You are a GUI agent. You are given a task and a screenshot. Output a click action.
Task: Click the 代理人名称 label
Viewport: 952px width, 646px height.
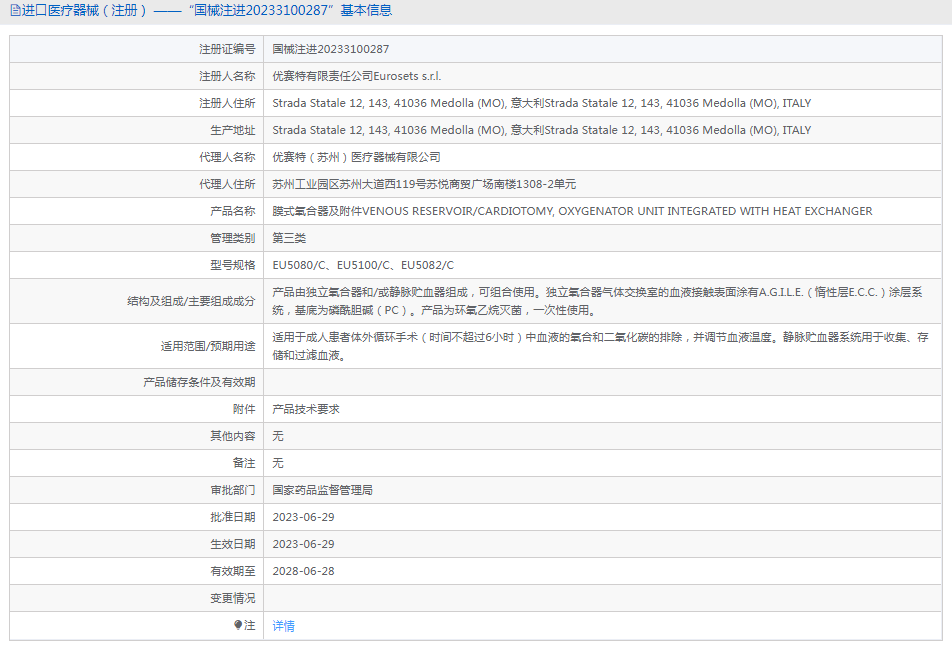tap(227, 157)
